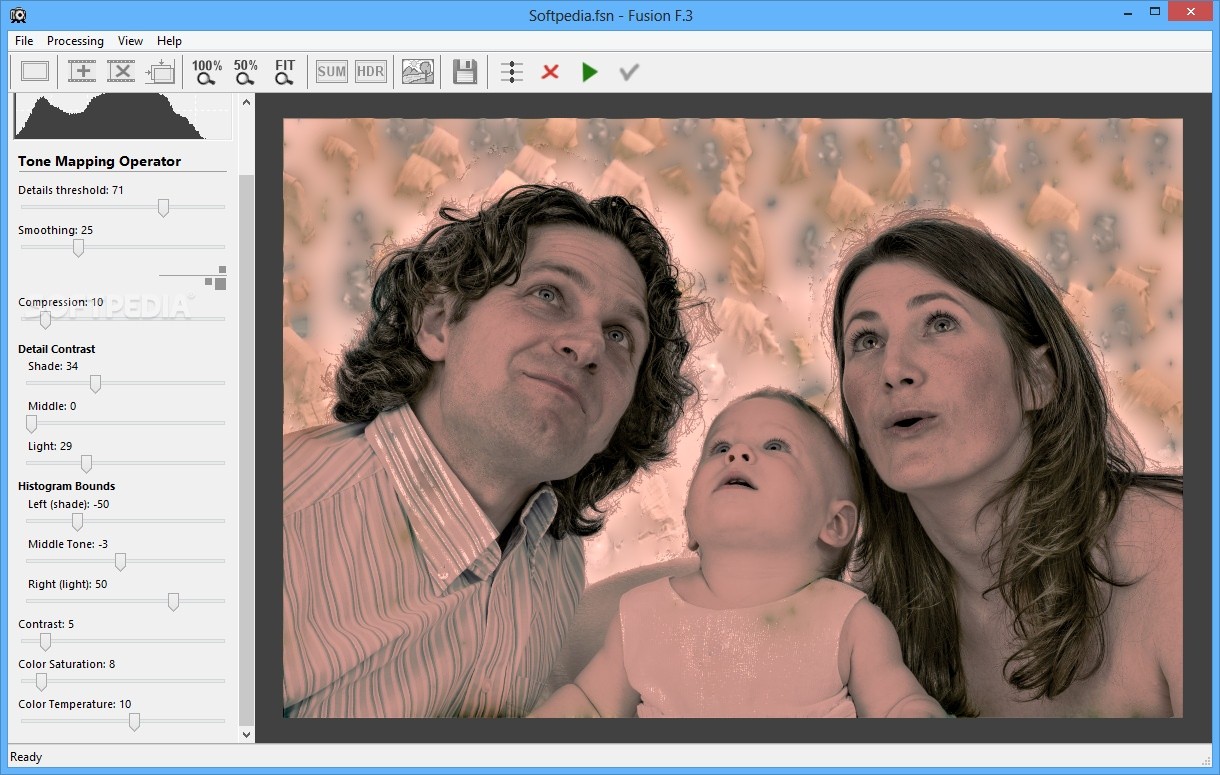Screen dimensions: 1220x775
Task: Click the Middle detail contrast slider handle
Action: 31,423
